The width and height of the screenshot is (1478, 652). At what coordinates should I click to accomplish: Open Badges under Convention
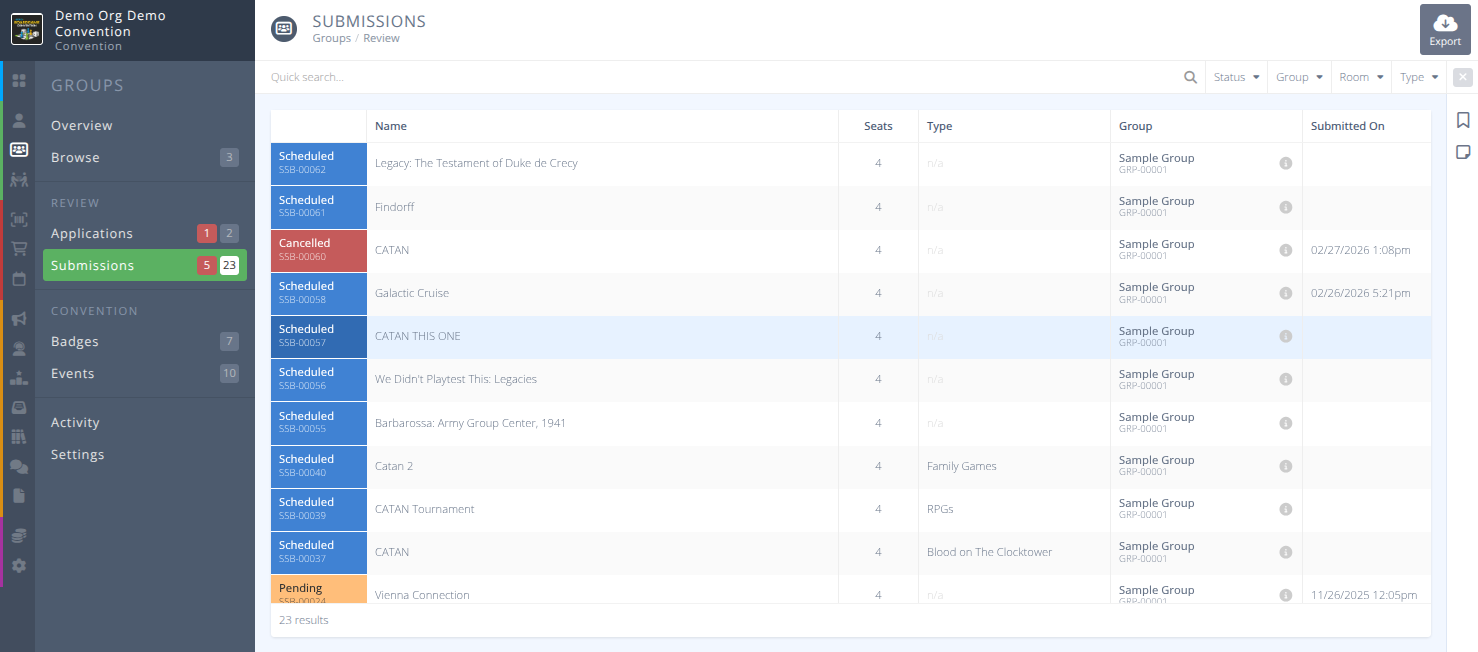point(145,341)
